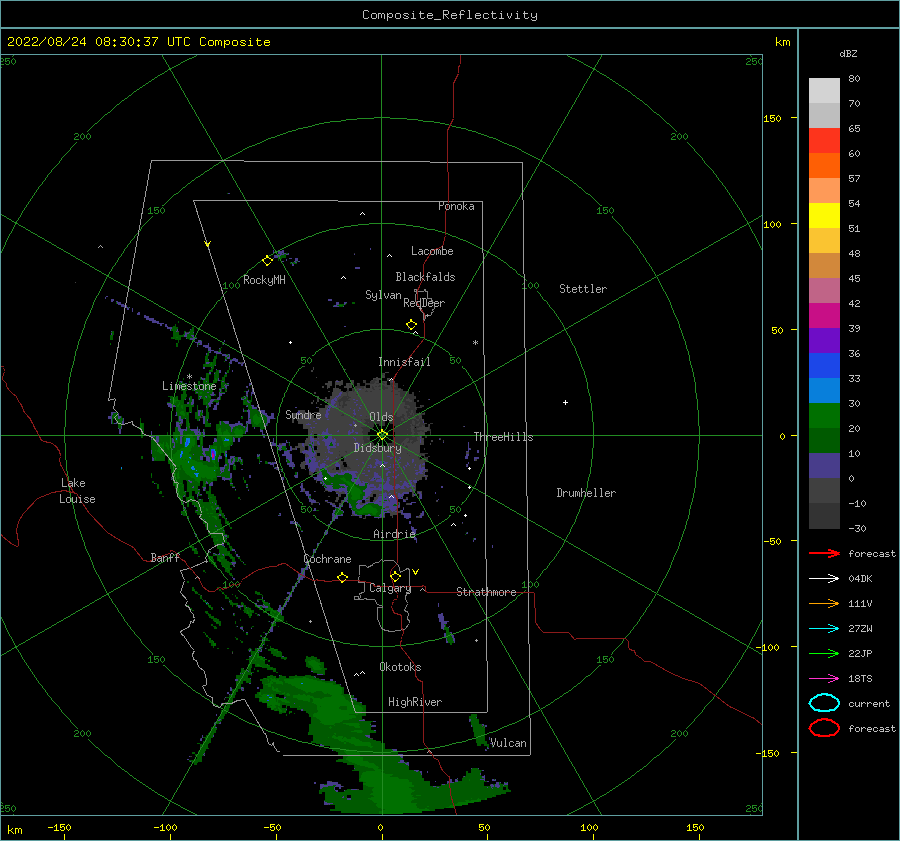900x841 pixels.
Task: Click the red forecast arrow in legend
Action: click(824, 553)
